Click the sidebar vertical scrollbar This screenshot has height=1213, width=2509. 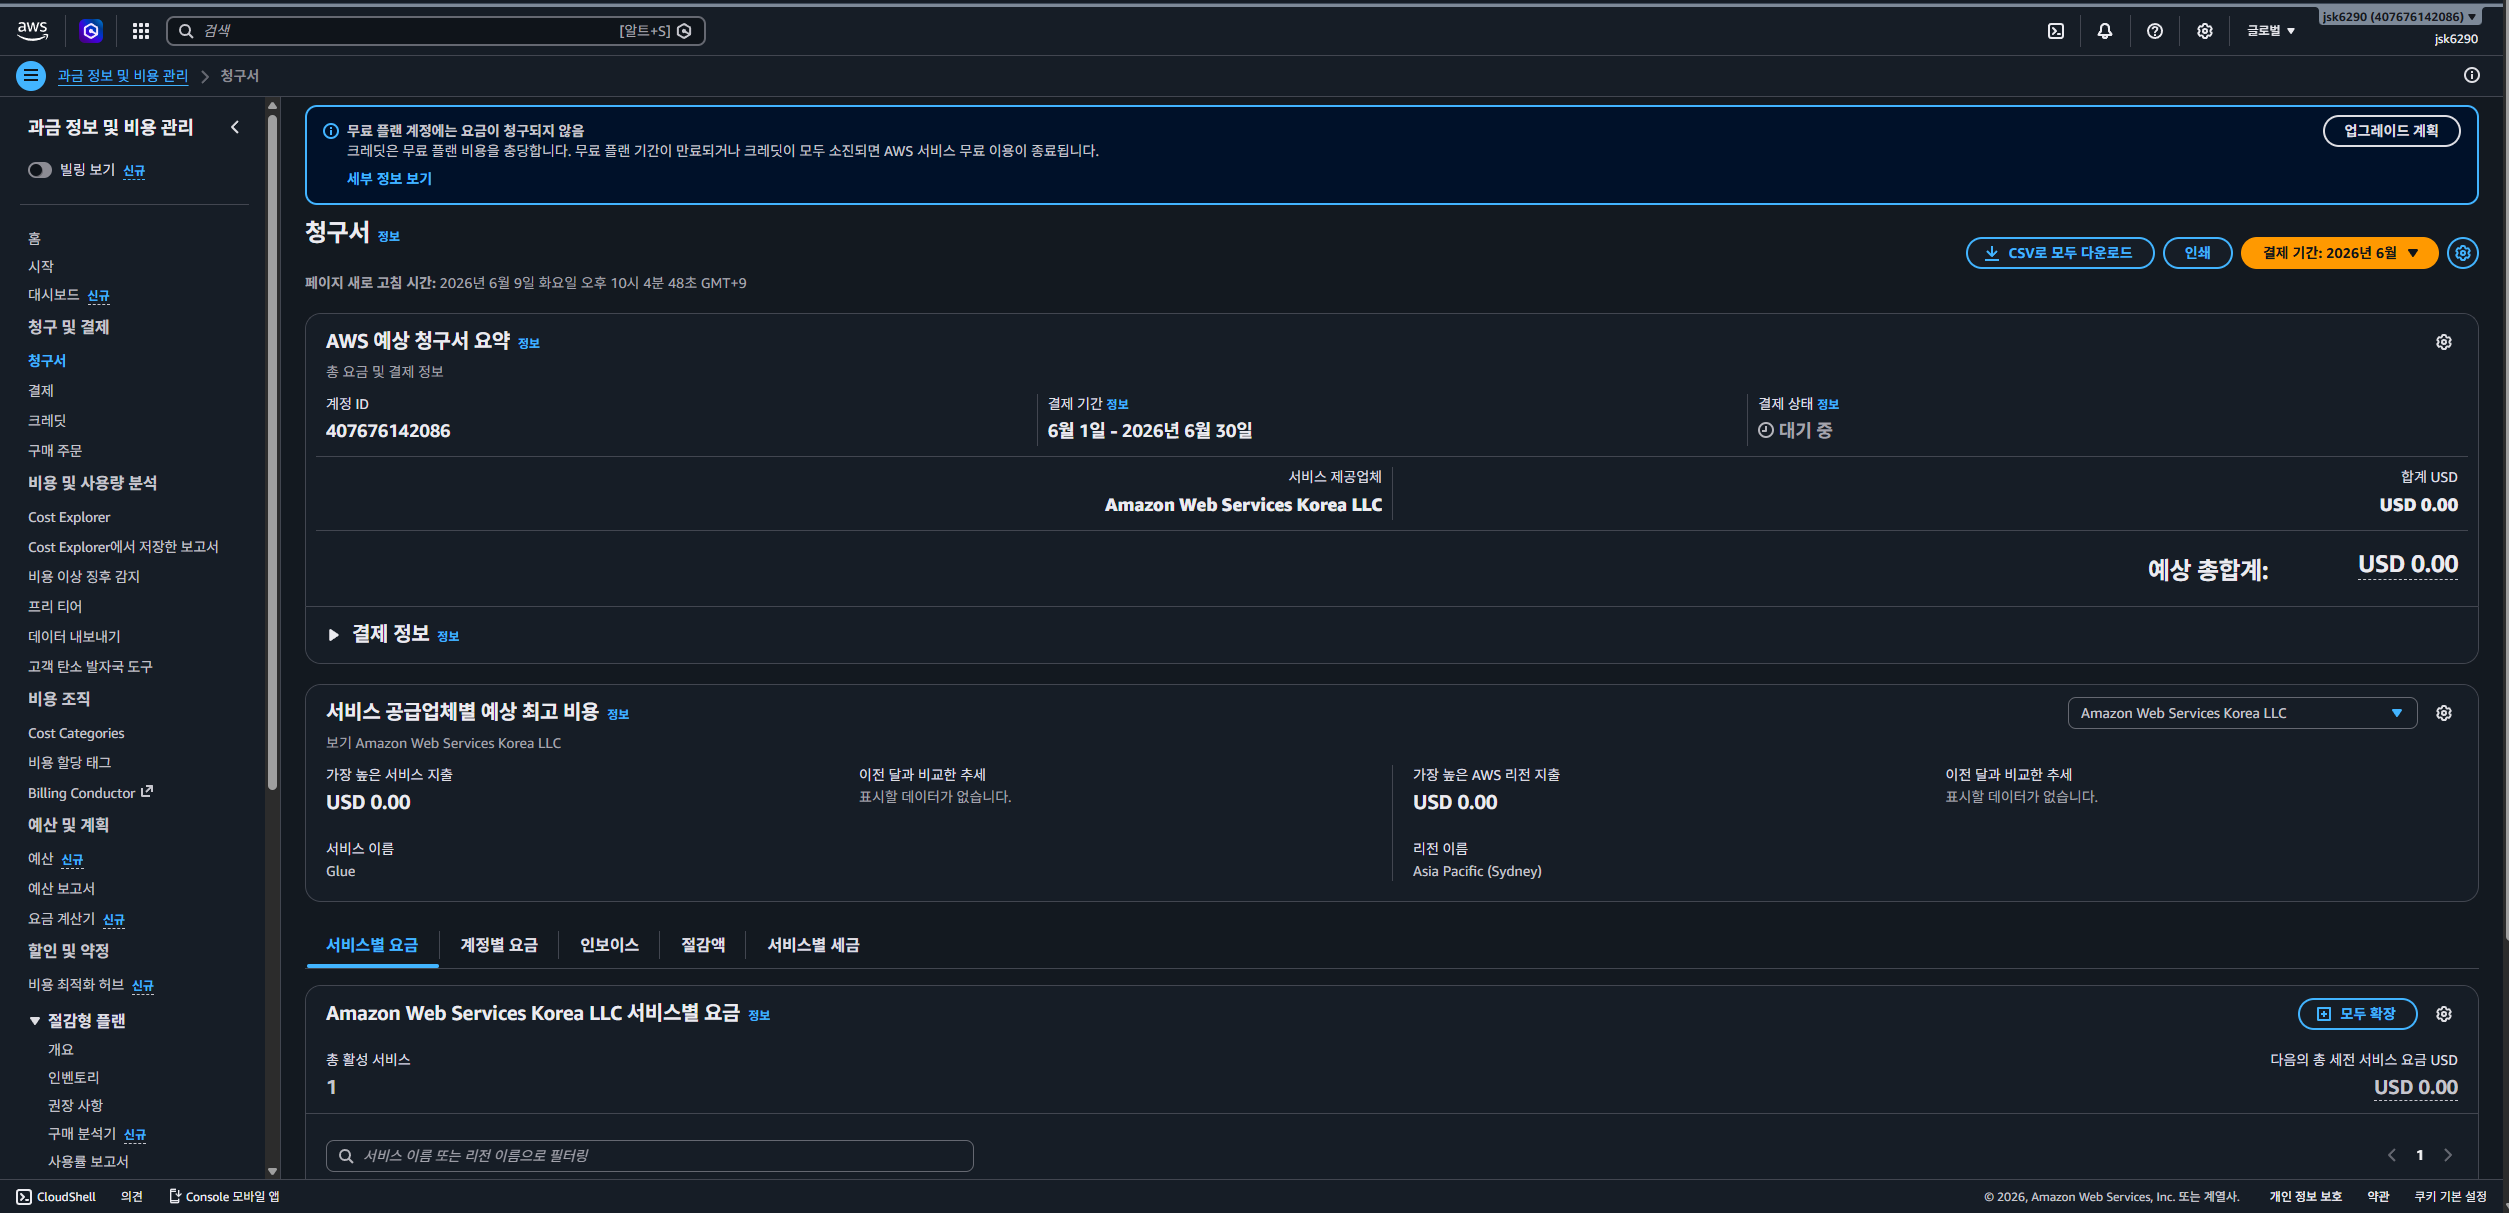(272, 450)
